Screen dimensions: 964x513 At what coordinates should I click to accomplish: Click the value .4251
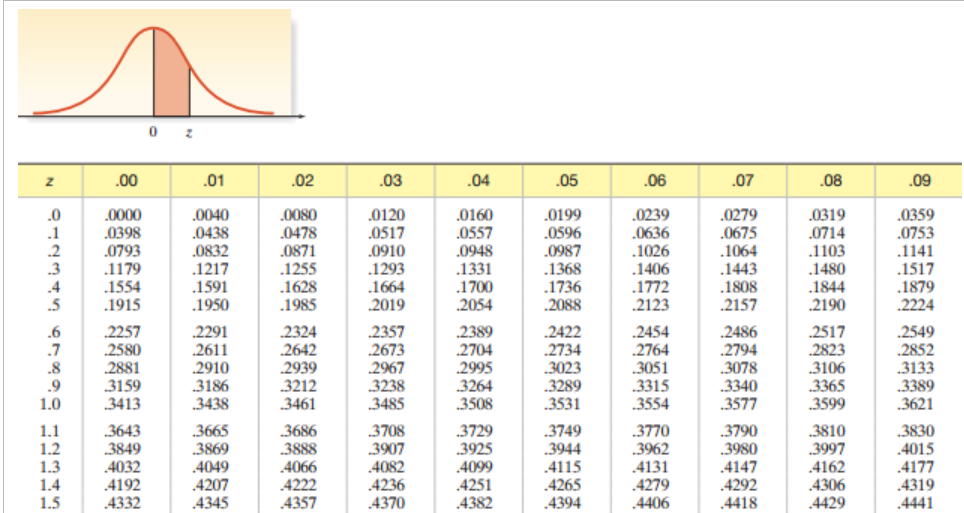475,485
